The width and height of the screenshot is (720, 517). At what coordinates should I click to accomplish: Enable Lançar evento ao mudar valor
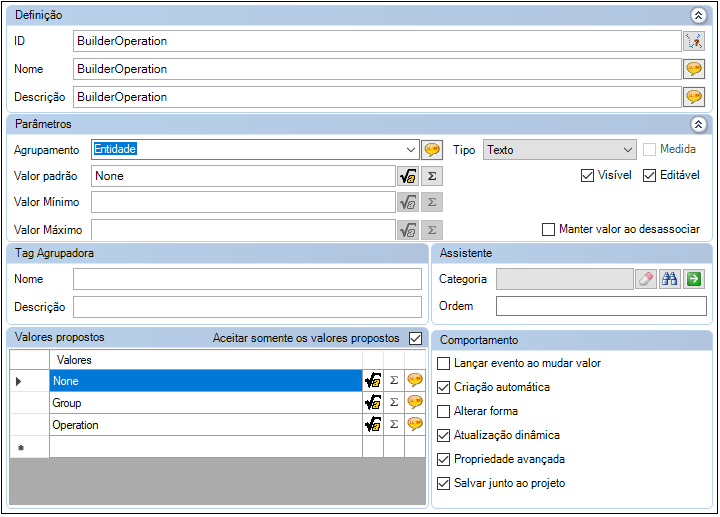pyautogui.click(x=444, y=364)
